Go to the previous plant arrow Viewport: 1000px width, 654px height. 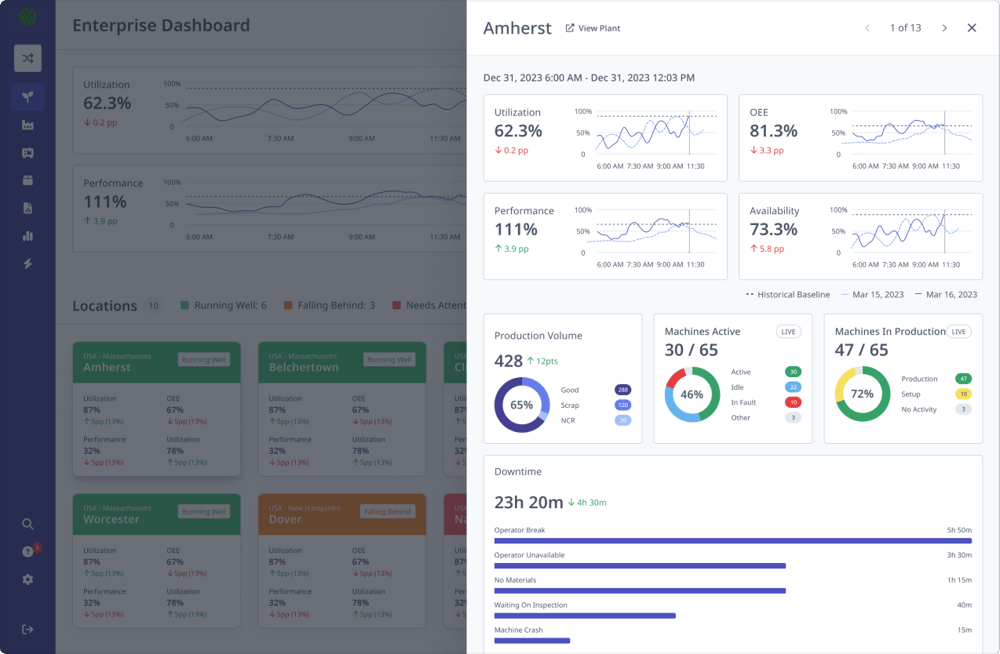[867, 28]
